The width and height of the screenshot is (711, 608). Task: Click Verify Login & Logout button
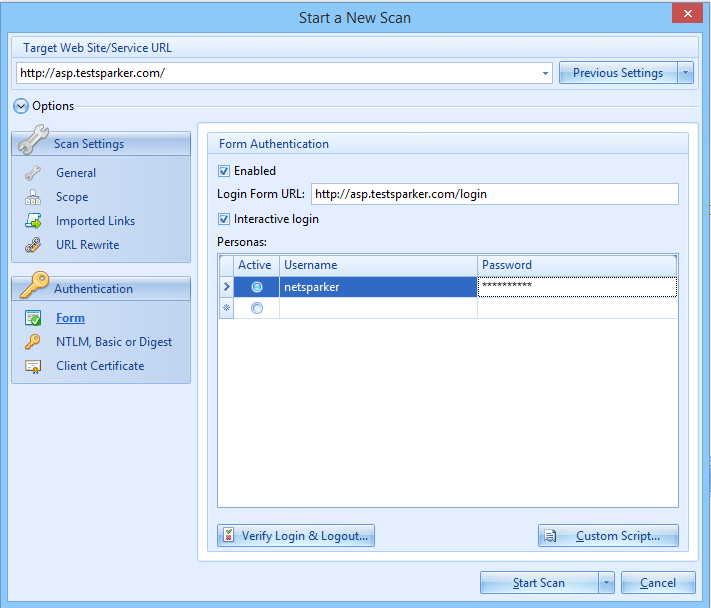pos(296,536)
